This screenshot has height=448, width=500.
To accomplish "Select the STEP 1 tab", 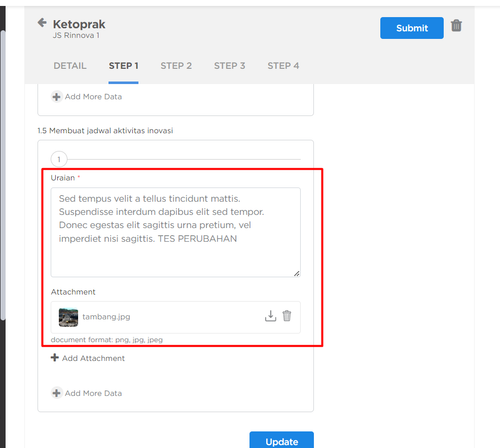I will 123,66.
